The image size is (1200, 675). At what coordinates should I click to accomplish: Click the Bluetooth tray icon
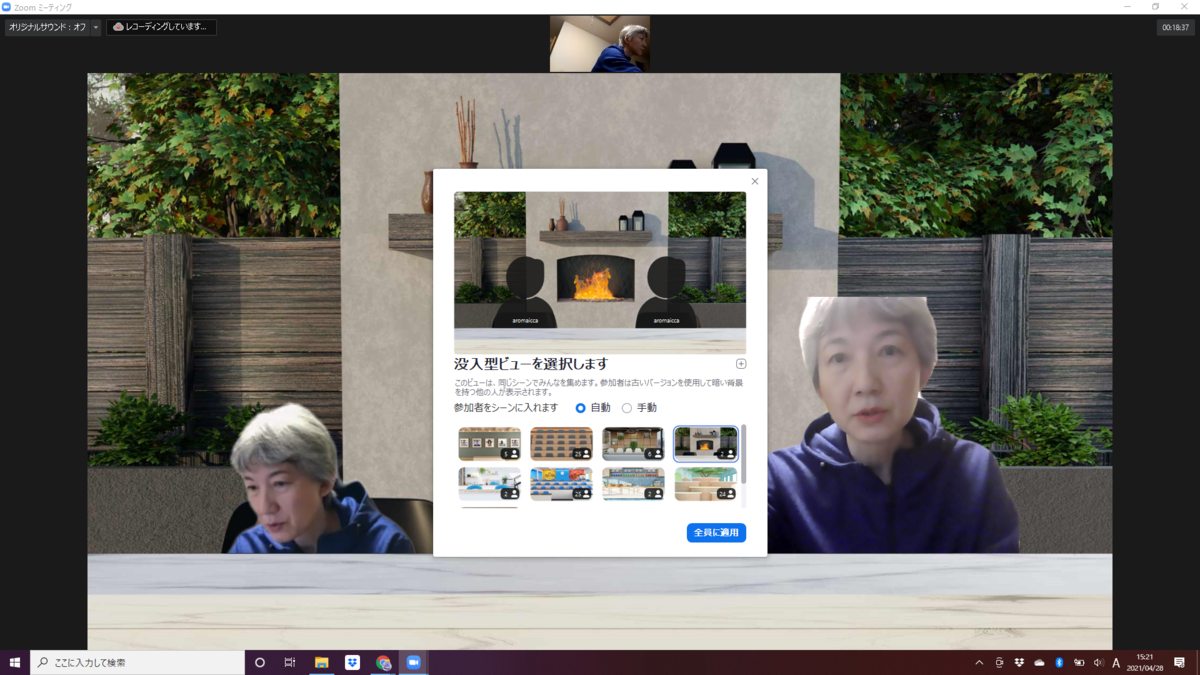click(x=1059, y=662)
